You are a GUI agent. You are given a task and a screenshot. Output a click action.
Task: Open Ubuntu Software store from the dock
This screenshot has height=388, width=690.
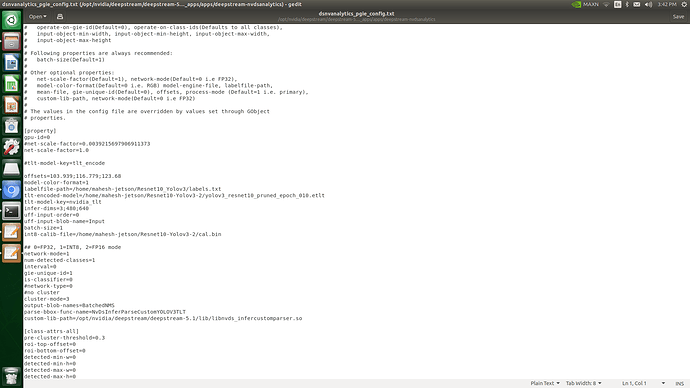click(x=11, y=126)
